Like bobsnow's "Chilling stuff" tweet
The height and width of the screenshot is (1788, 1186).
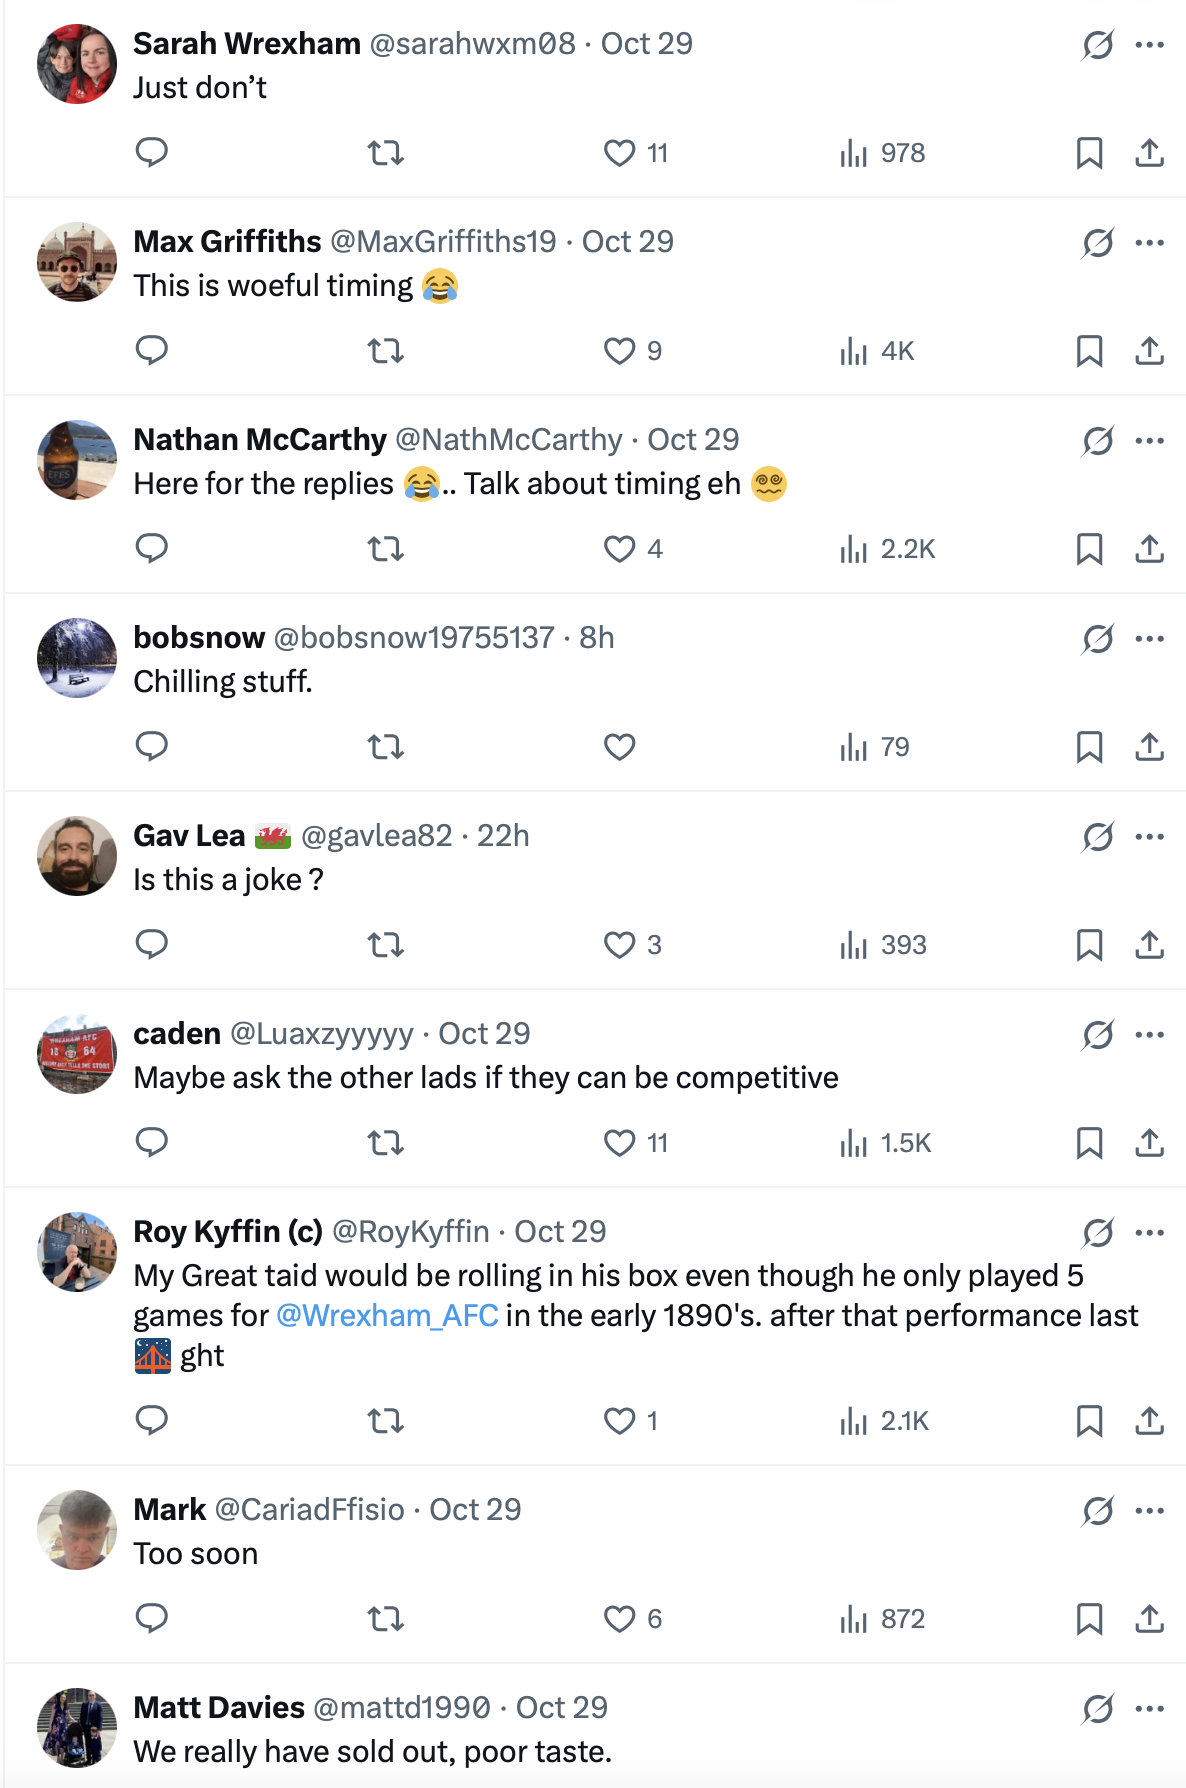[620, 747]
